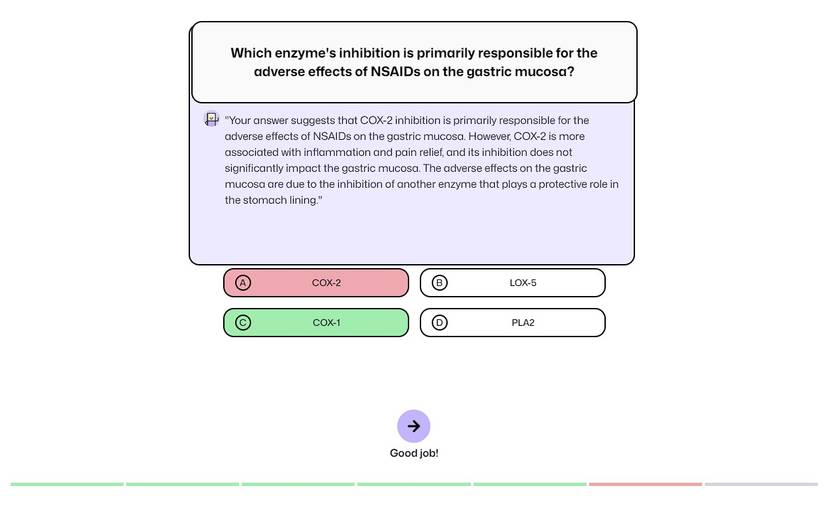
Task: Click the last gray progress segment
Action: pos(761,484)
